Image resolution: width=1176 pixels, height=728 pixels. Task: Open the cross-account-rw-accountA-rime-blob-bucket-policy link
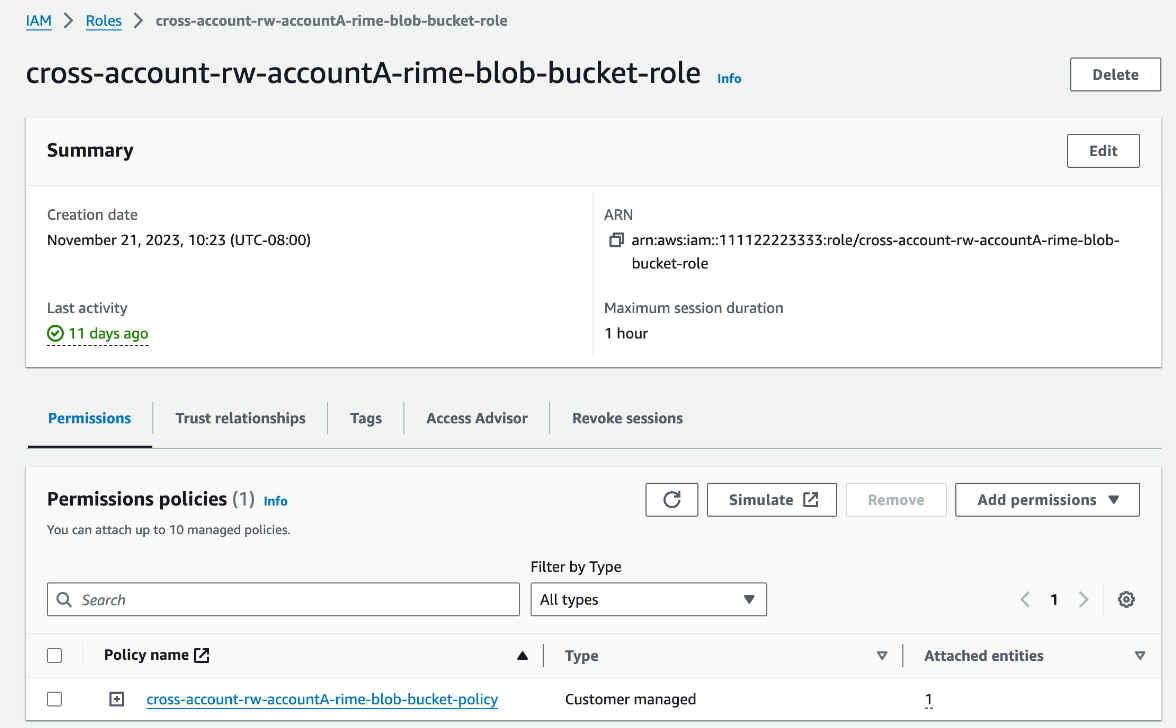pyautogui.click(x=322, y=699)
